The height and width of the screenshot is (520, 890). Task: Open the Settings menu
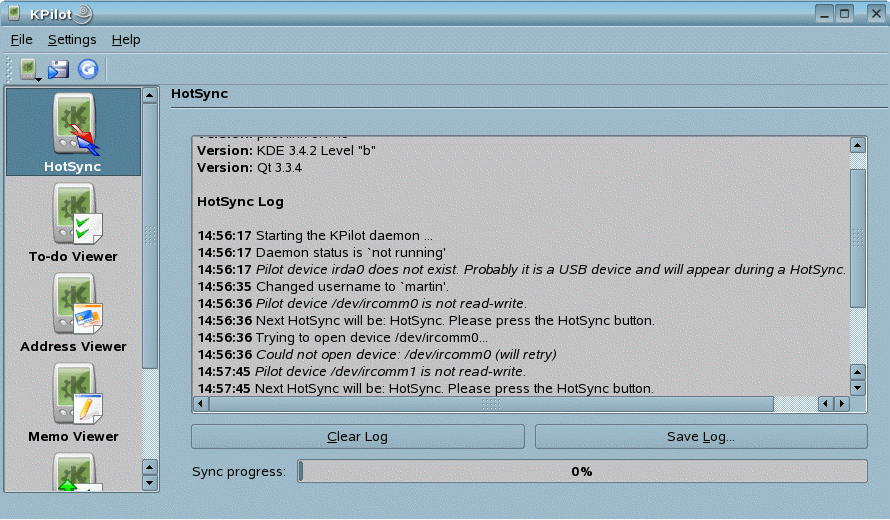[72, 40]
